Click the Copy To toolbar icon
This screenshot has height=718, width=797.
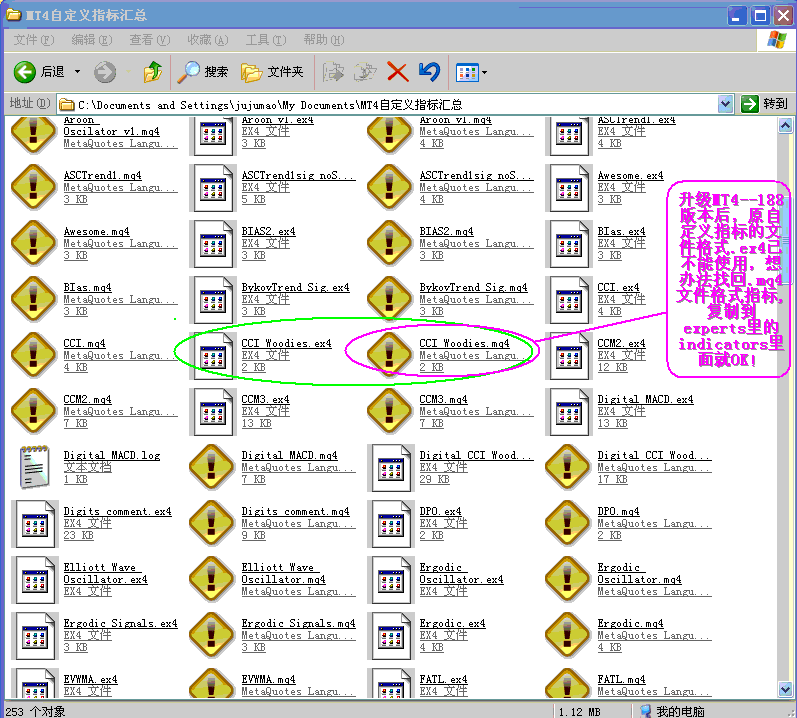tap(365, 72)
